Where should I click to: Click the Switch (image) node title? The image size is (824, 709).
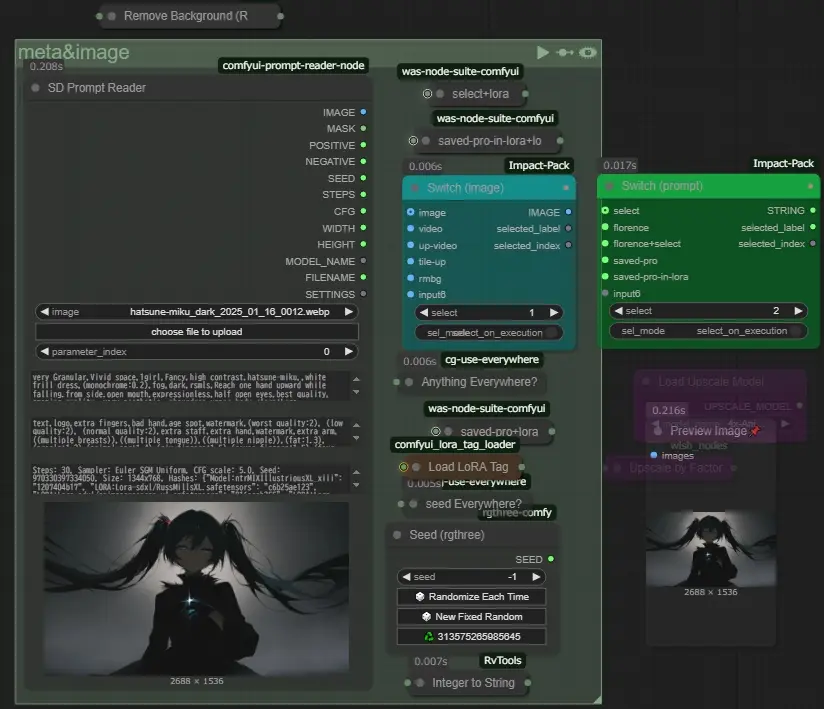point(465,188)
